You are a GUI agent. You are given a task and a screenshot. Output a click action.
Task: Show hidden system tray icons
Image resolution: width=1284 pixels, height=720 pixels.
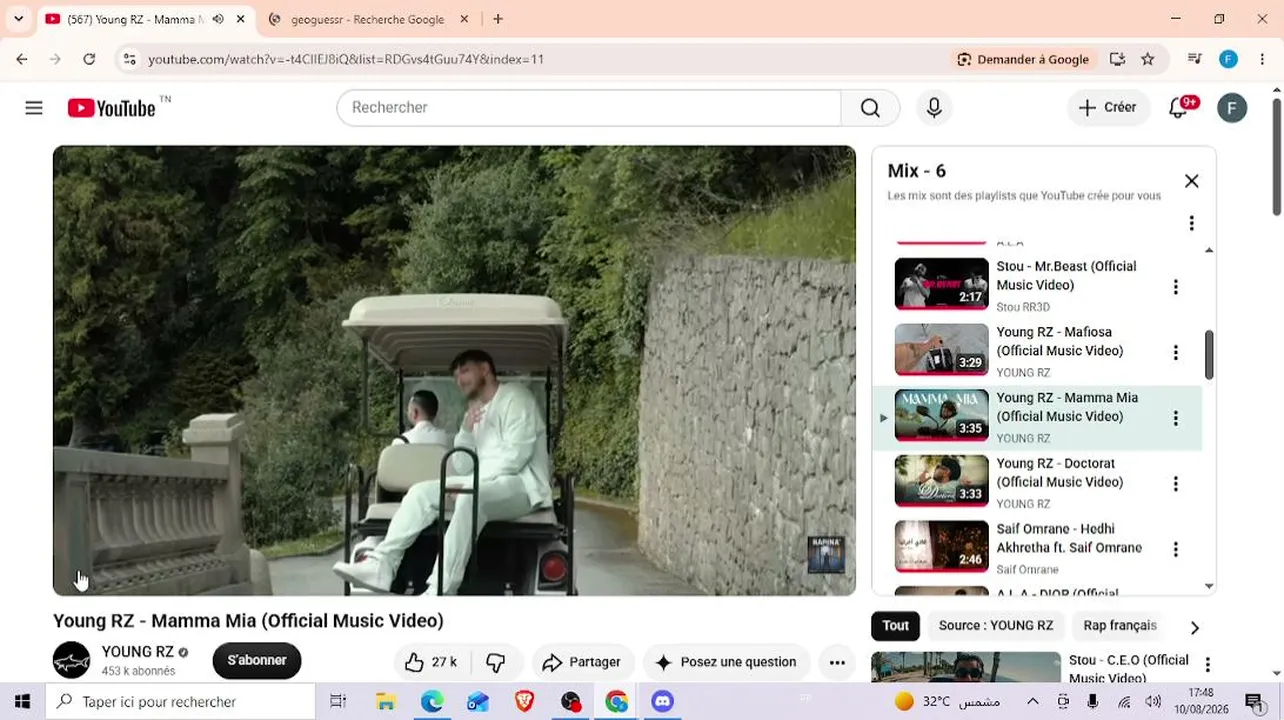click(1033, 702)
